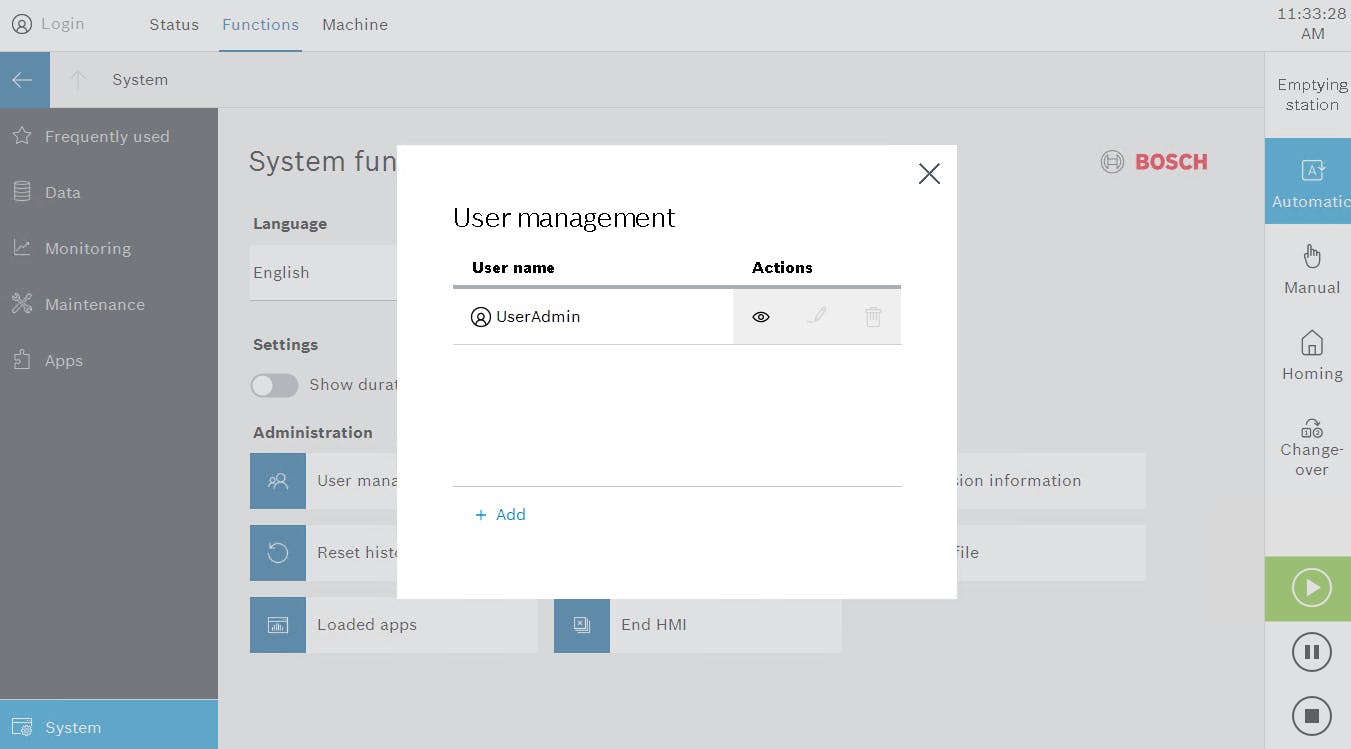Click the eye icon for UserAdmin
This screenshot has height=749, width=1351.
click(x=761, y=317)
